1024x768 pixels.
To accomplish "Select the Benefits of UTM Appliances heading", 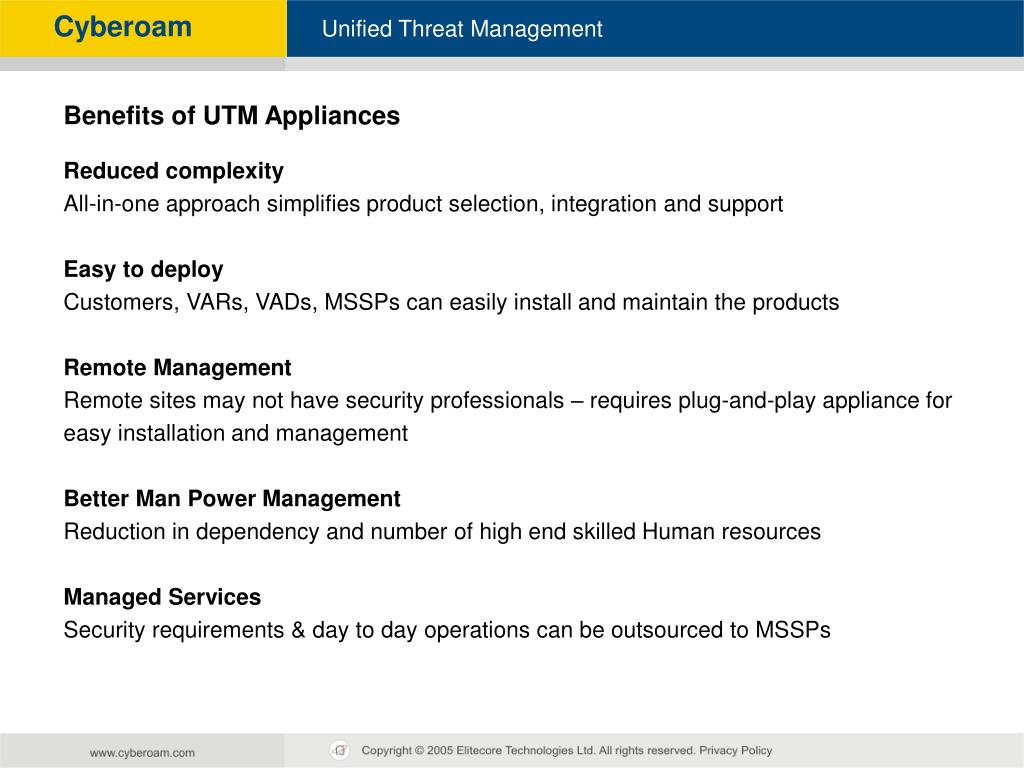I will pyautogui.click(x=232, y=116).
